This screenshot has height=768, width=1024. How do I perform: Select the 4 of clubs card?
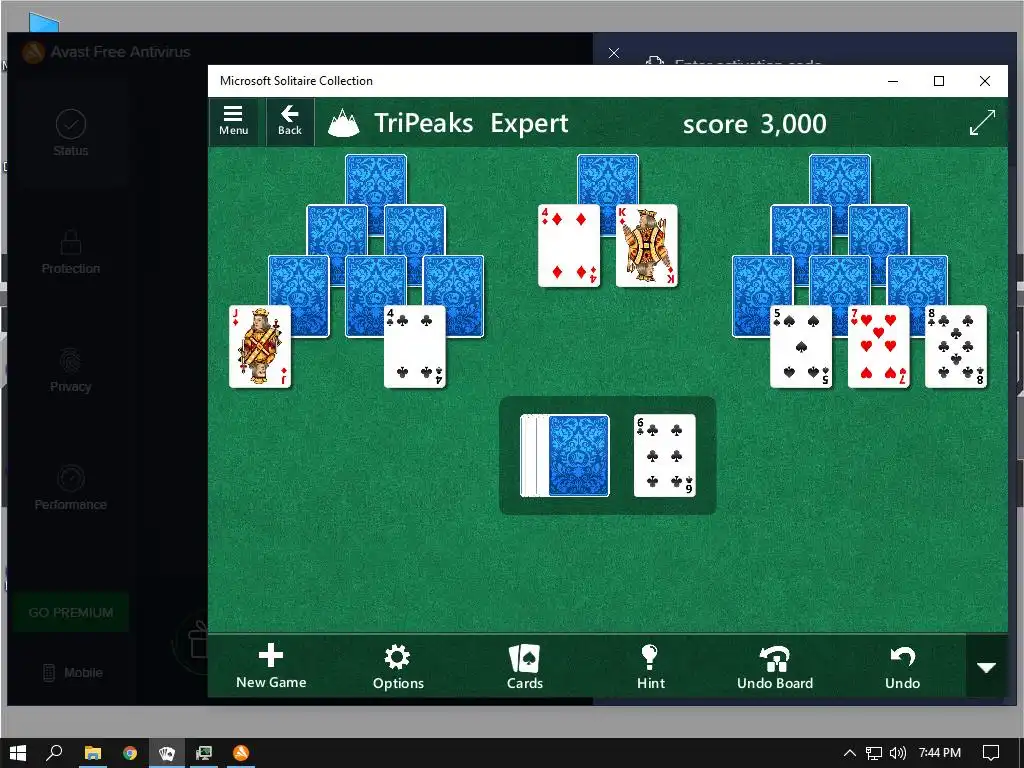(415, 347)
